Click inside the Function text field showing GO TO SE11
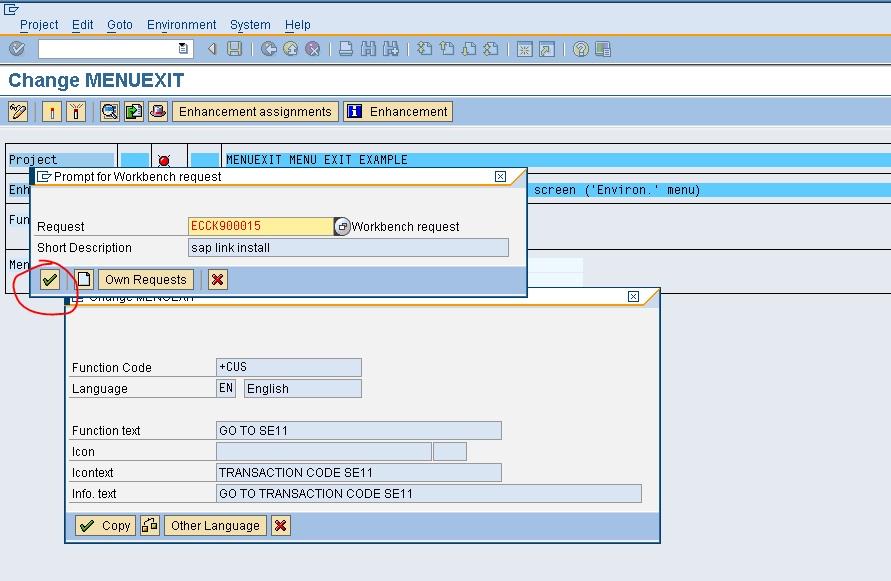 pos(358,430)
